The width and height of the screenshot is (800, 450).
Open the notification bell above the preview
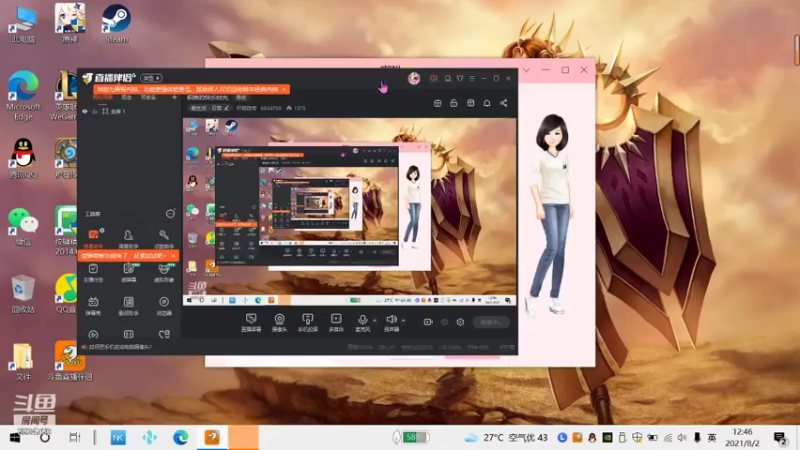click(487, 103)
